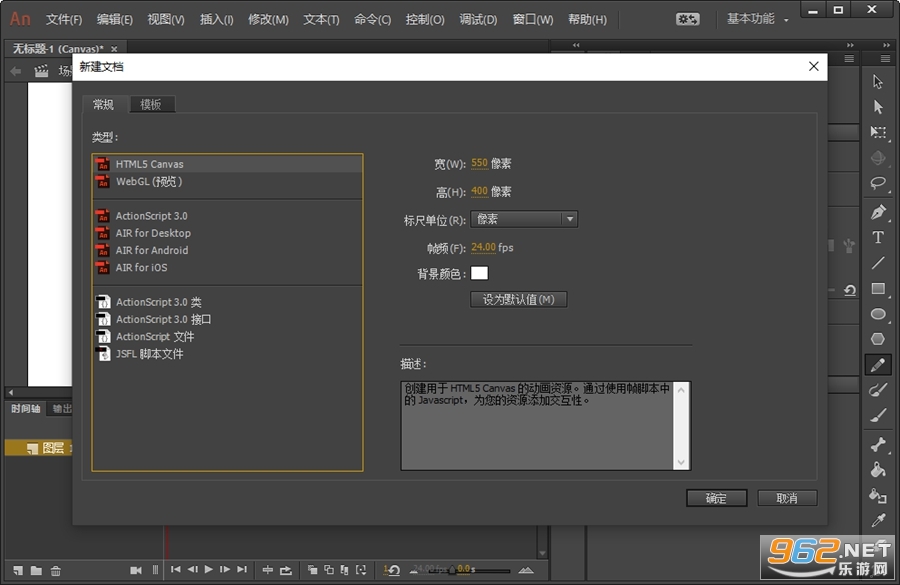Pick the Brush tool
This screenshot has height=585, width=900.
878,415
